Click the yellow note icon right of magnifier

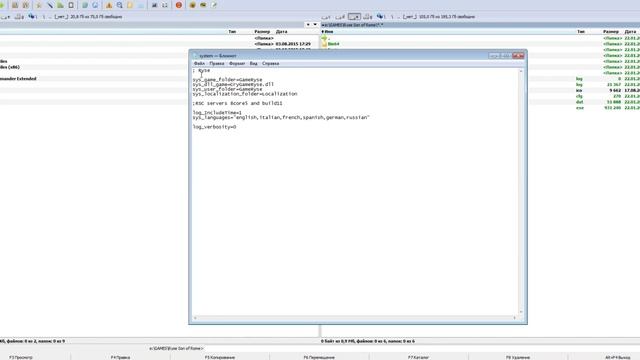(x=130, y=5)
